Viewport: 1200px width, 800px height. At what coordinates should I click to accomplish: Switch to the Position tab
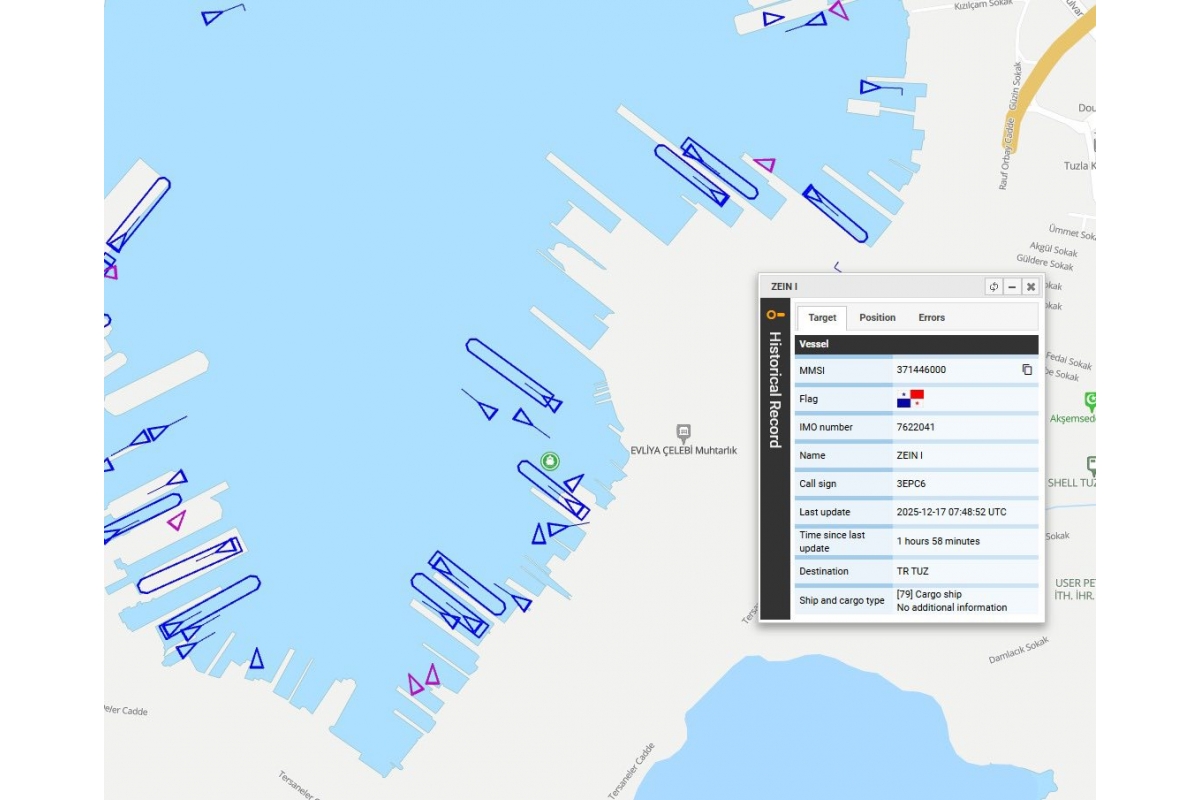click(x=877, y=318)
